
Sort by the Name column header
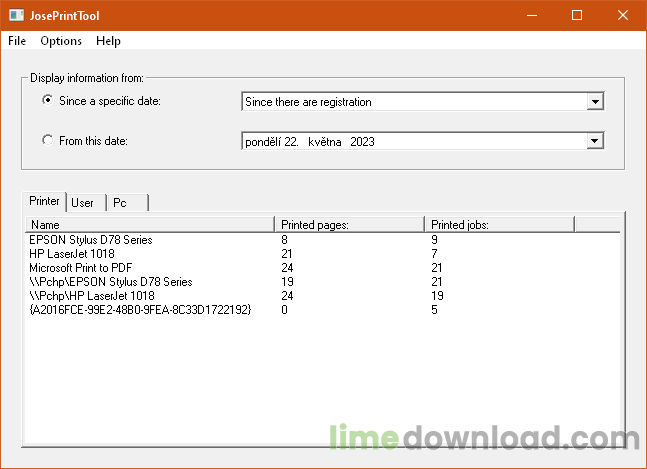[x=150, y=225]
